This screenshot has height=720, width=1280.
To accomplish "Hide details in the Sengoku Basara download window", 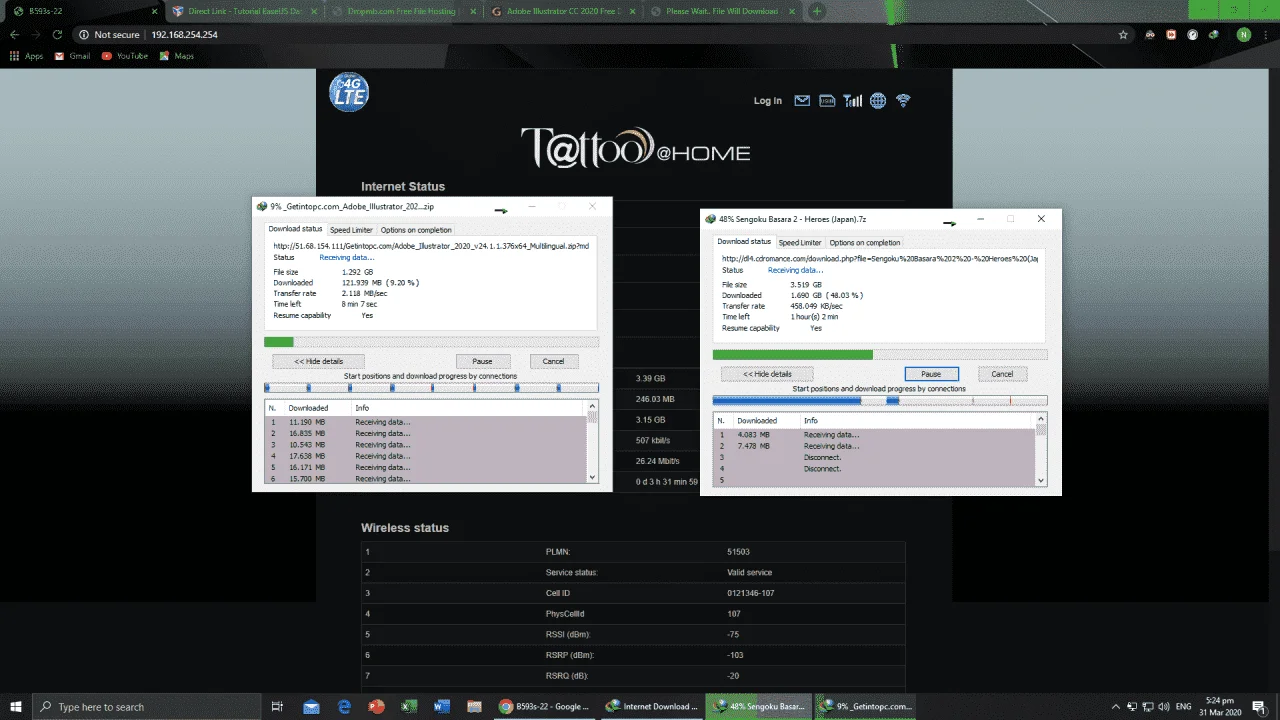I will coord(767,374).
